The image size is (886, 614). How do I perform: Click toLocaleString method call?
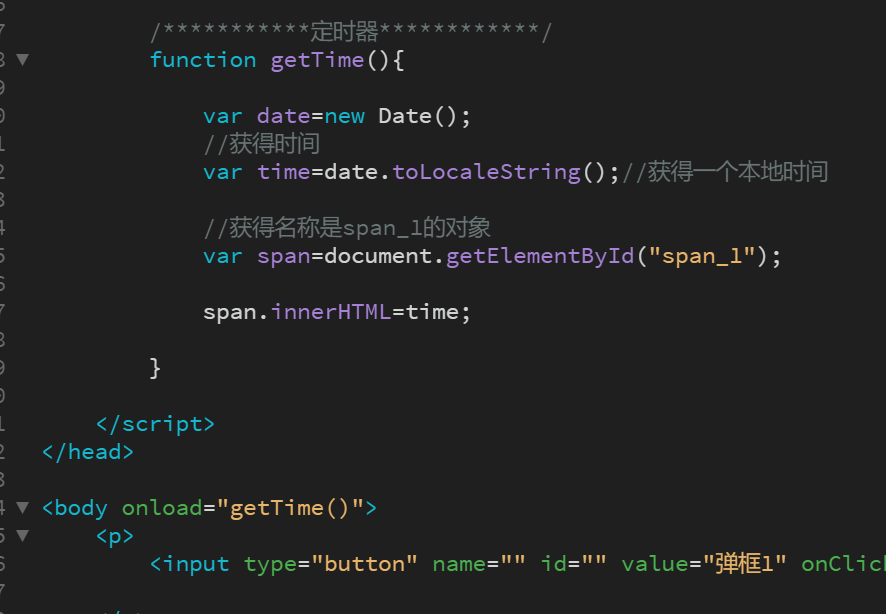point(487,172)
